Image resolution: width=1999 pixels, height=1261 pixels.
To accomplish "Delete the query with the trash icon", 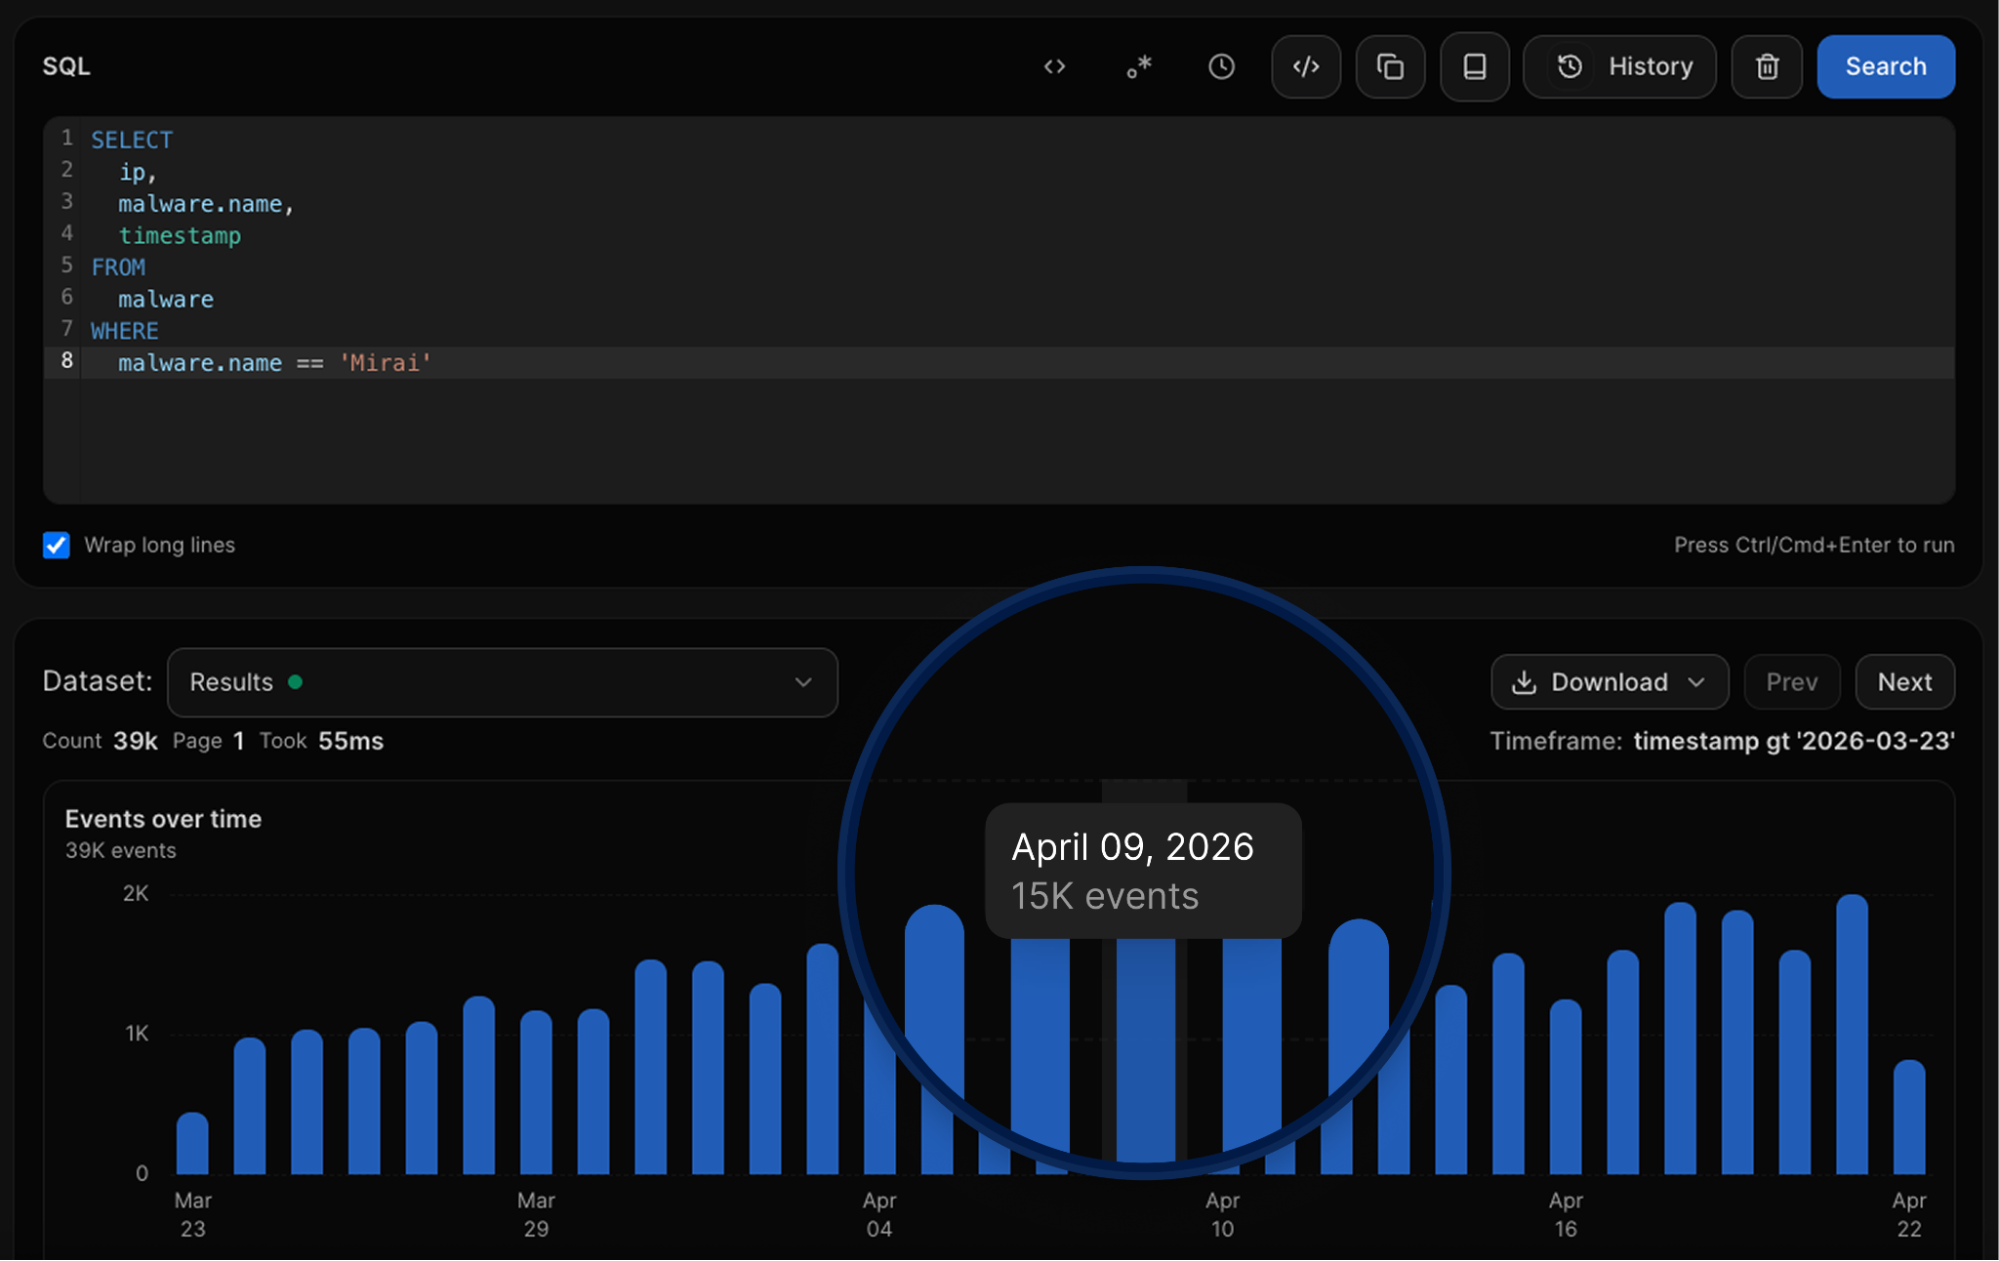I will [1767, 67].
